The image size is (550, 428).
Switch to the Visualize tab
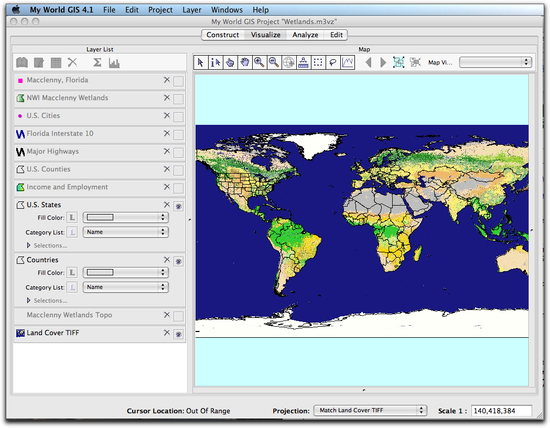pos(266,35)
